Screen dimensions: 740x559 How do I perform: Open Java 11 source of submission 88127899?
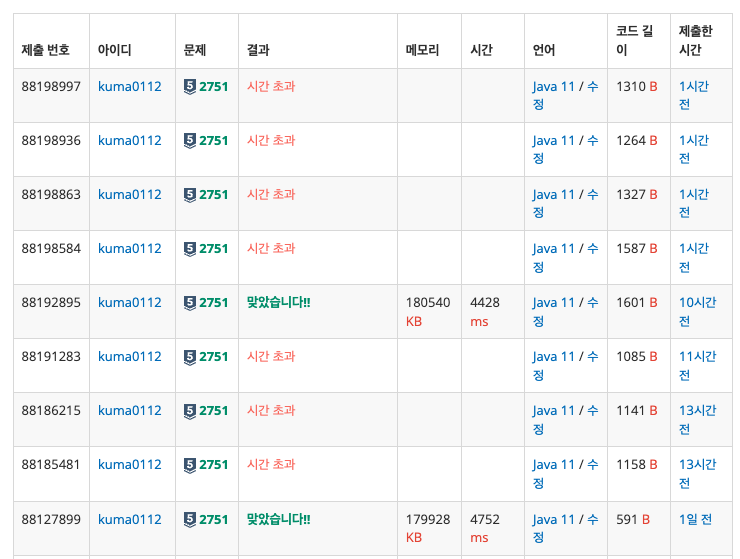(554, 519)
